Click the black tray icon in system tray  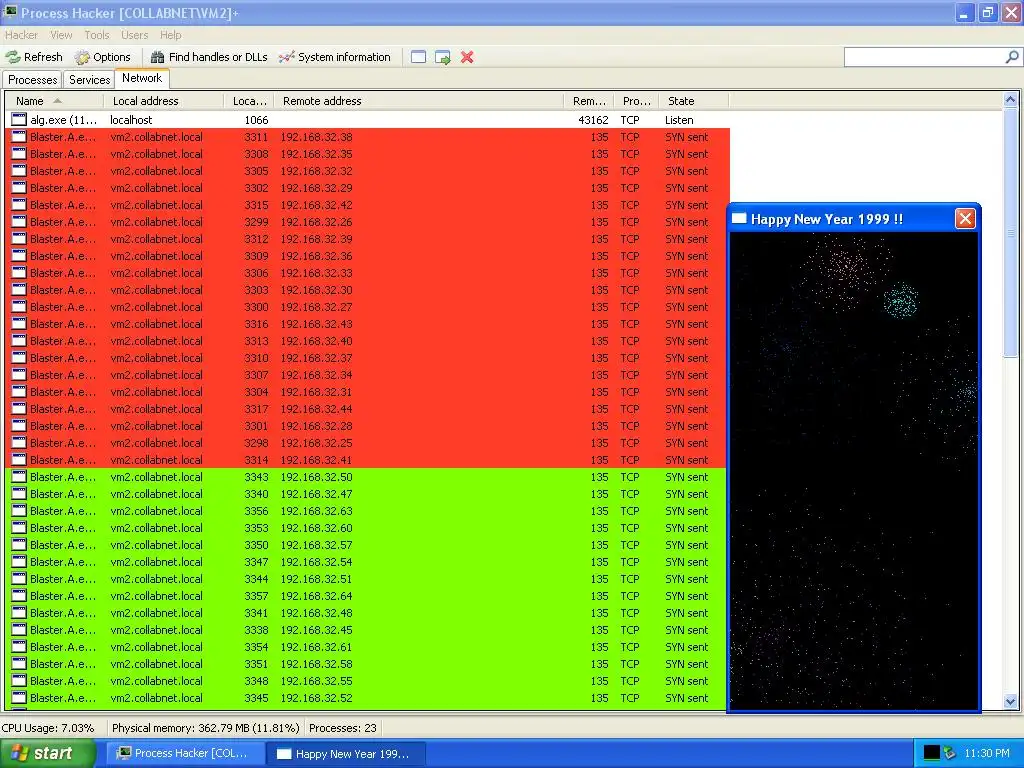(931, 753)
